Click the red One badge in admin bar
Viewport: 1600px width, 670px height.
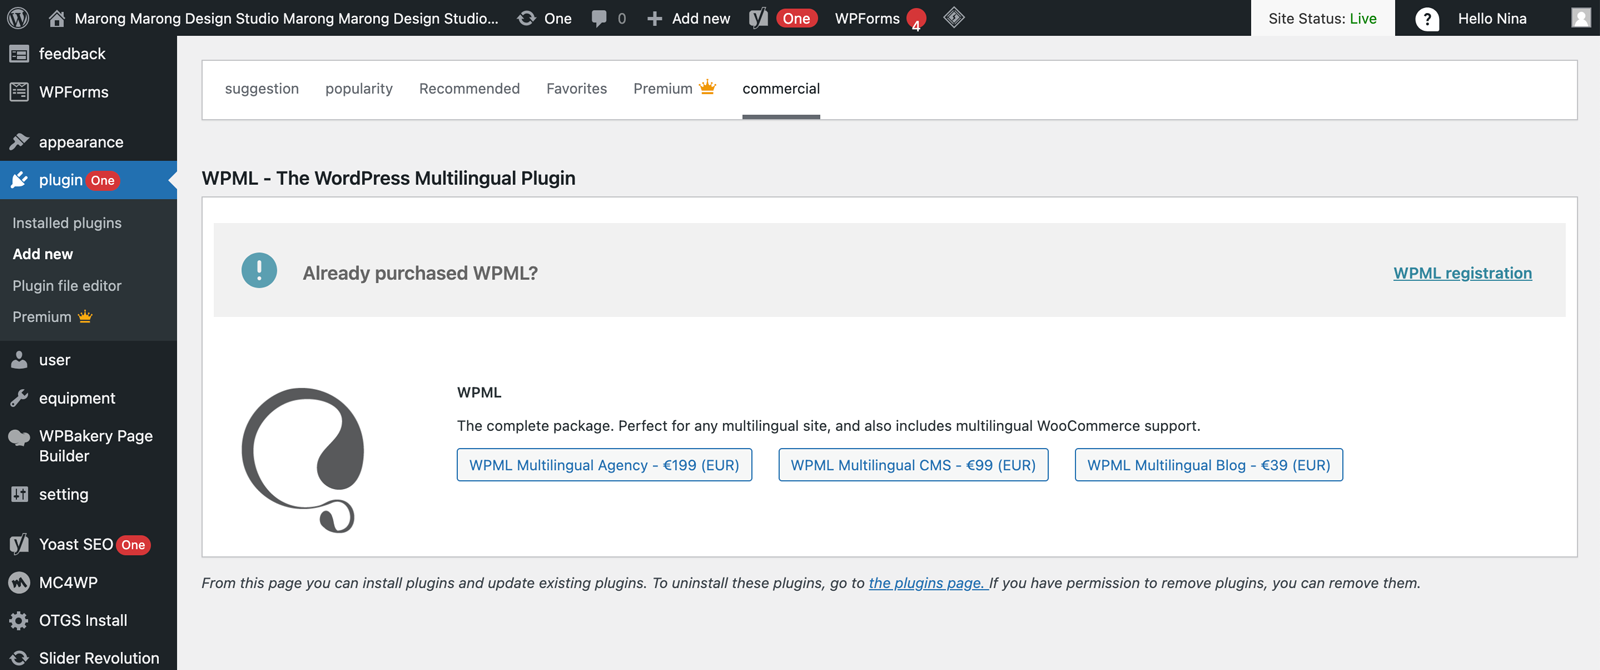coord(797,18)
